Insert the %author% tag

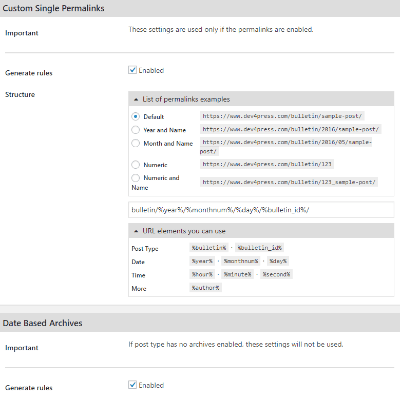(205, 288)
